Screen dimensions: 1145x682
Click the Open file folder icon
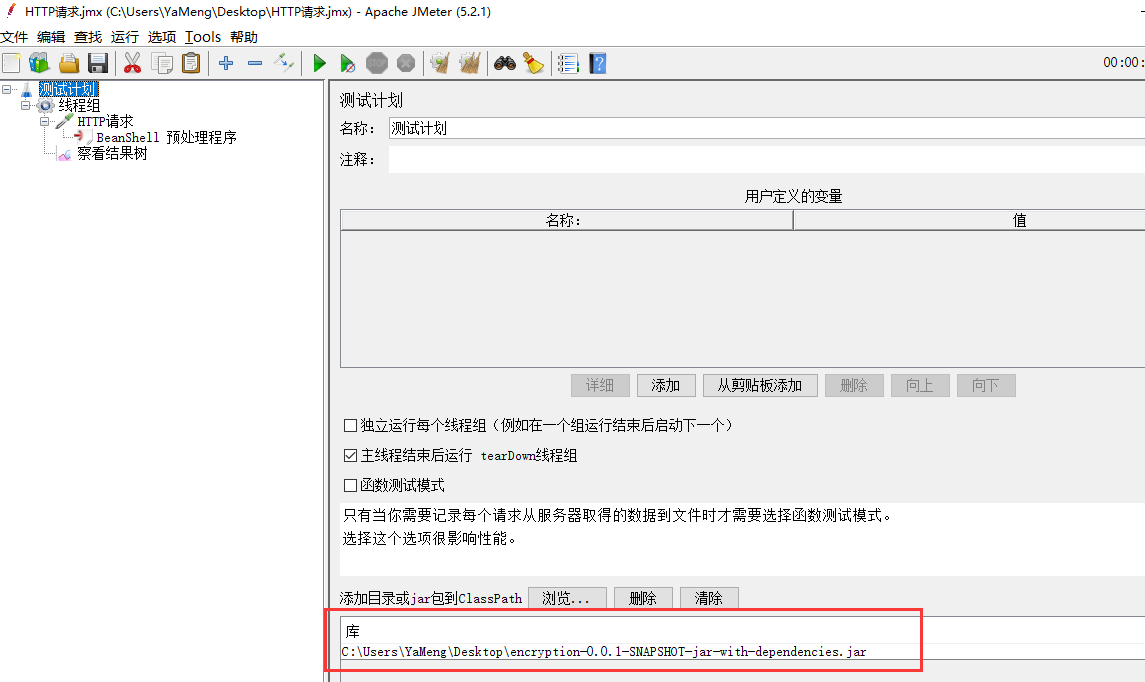pyautogui.click(x=69, y=64)
